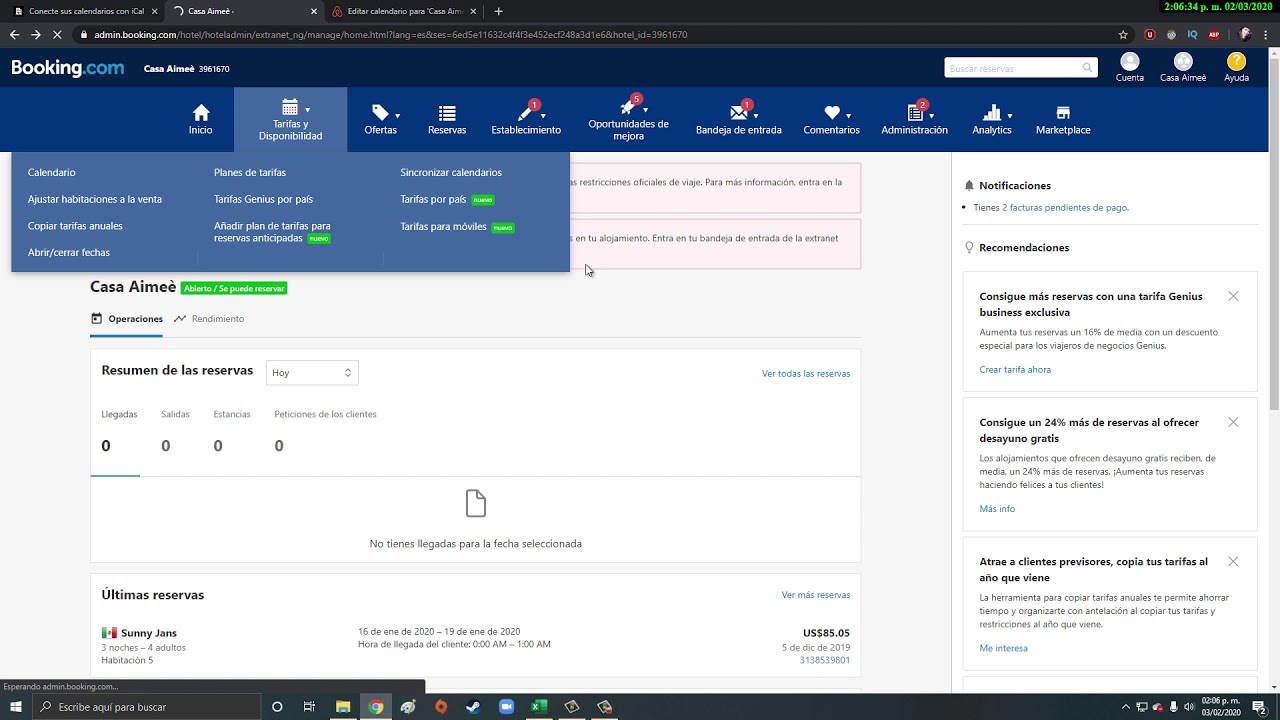1280x720 pixels.
Task: Open the Hoy date selector dropdown
Action: (312, 372)
